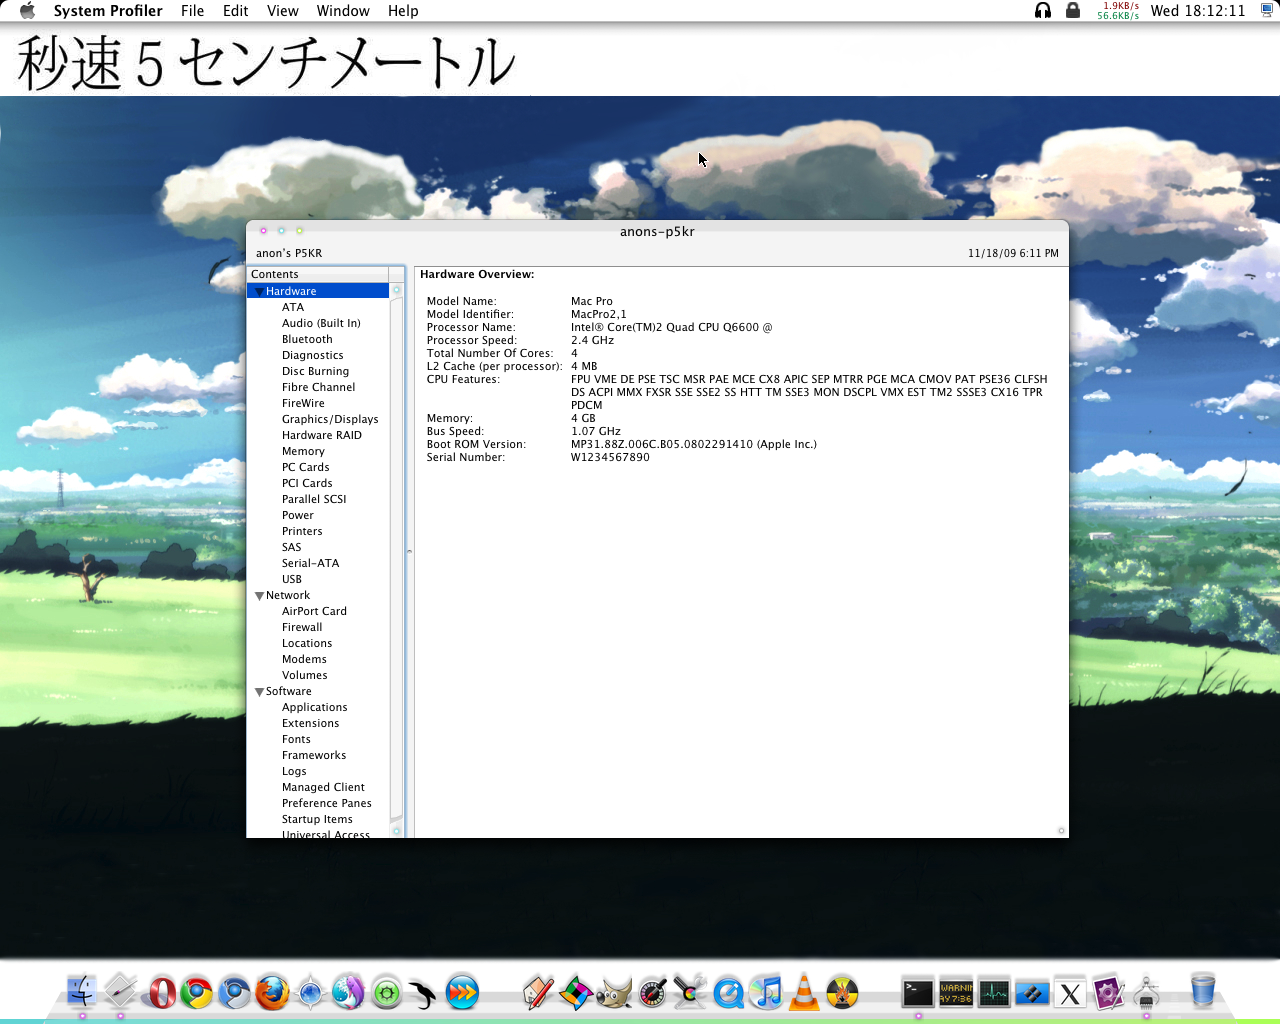Select Memory under Hardware

[303, 451]
